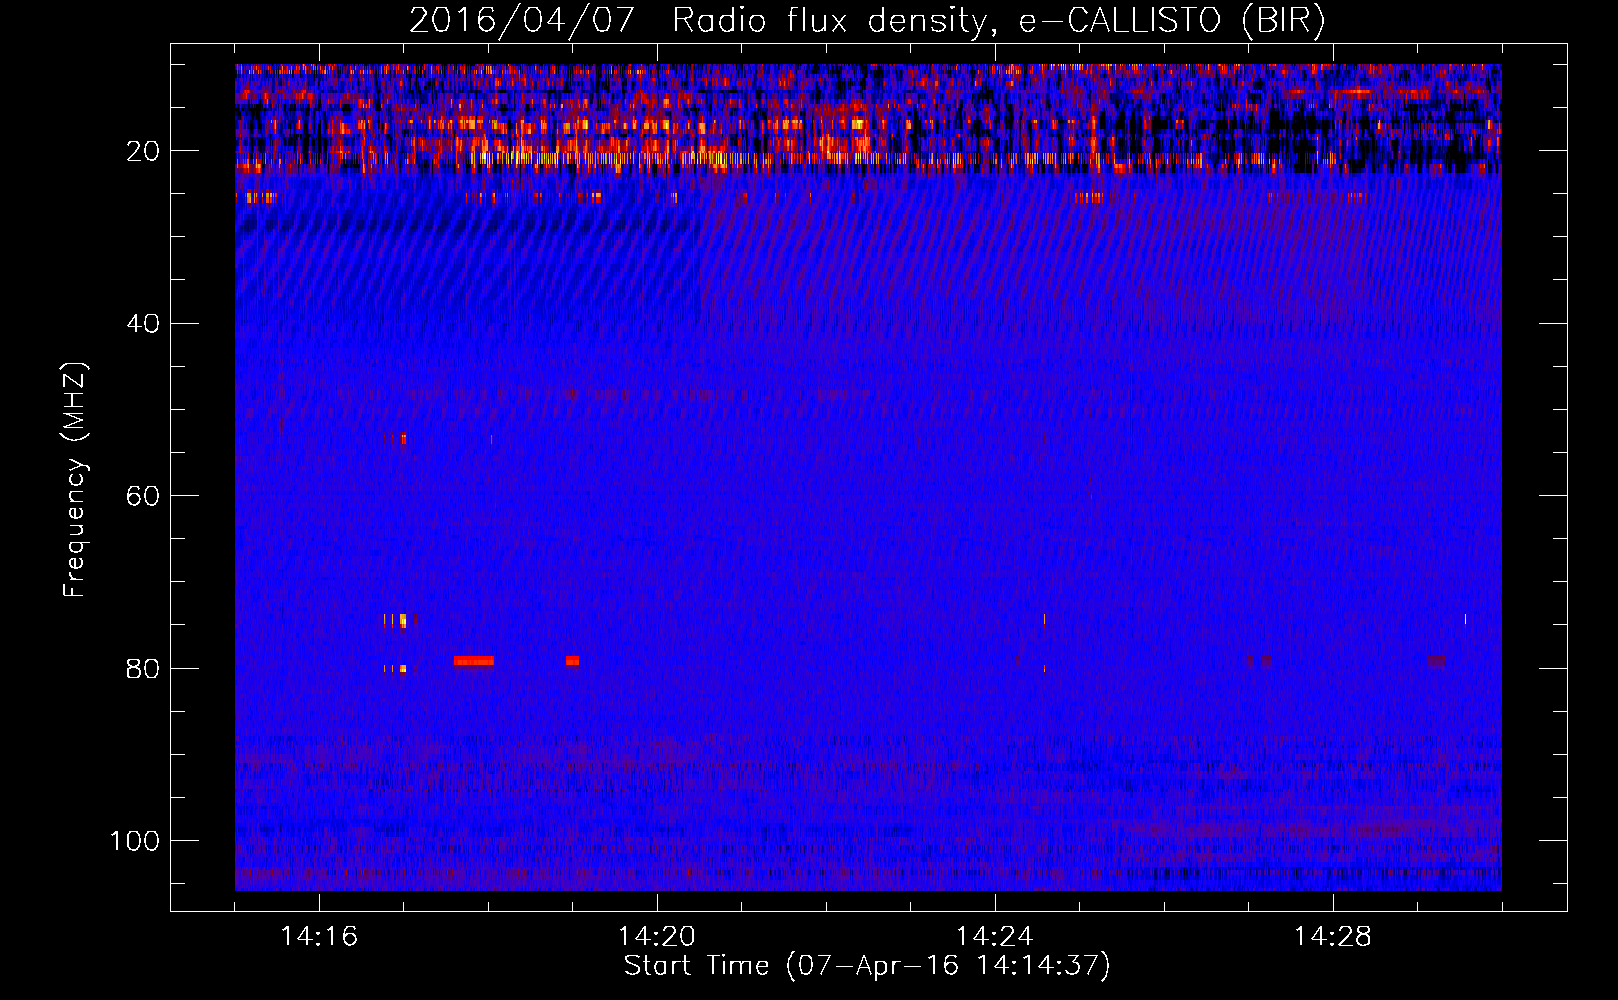Image resolution: width=1618 pixels, height=1000 pixels.
Task: Click the 40 MHz frequency tick label
Action: click(x=143, y=324)
